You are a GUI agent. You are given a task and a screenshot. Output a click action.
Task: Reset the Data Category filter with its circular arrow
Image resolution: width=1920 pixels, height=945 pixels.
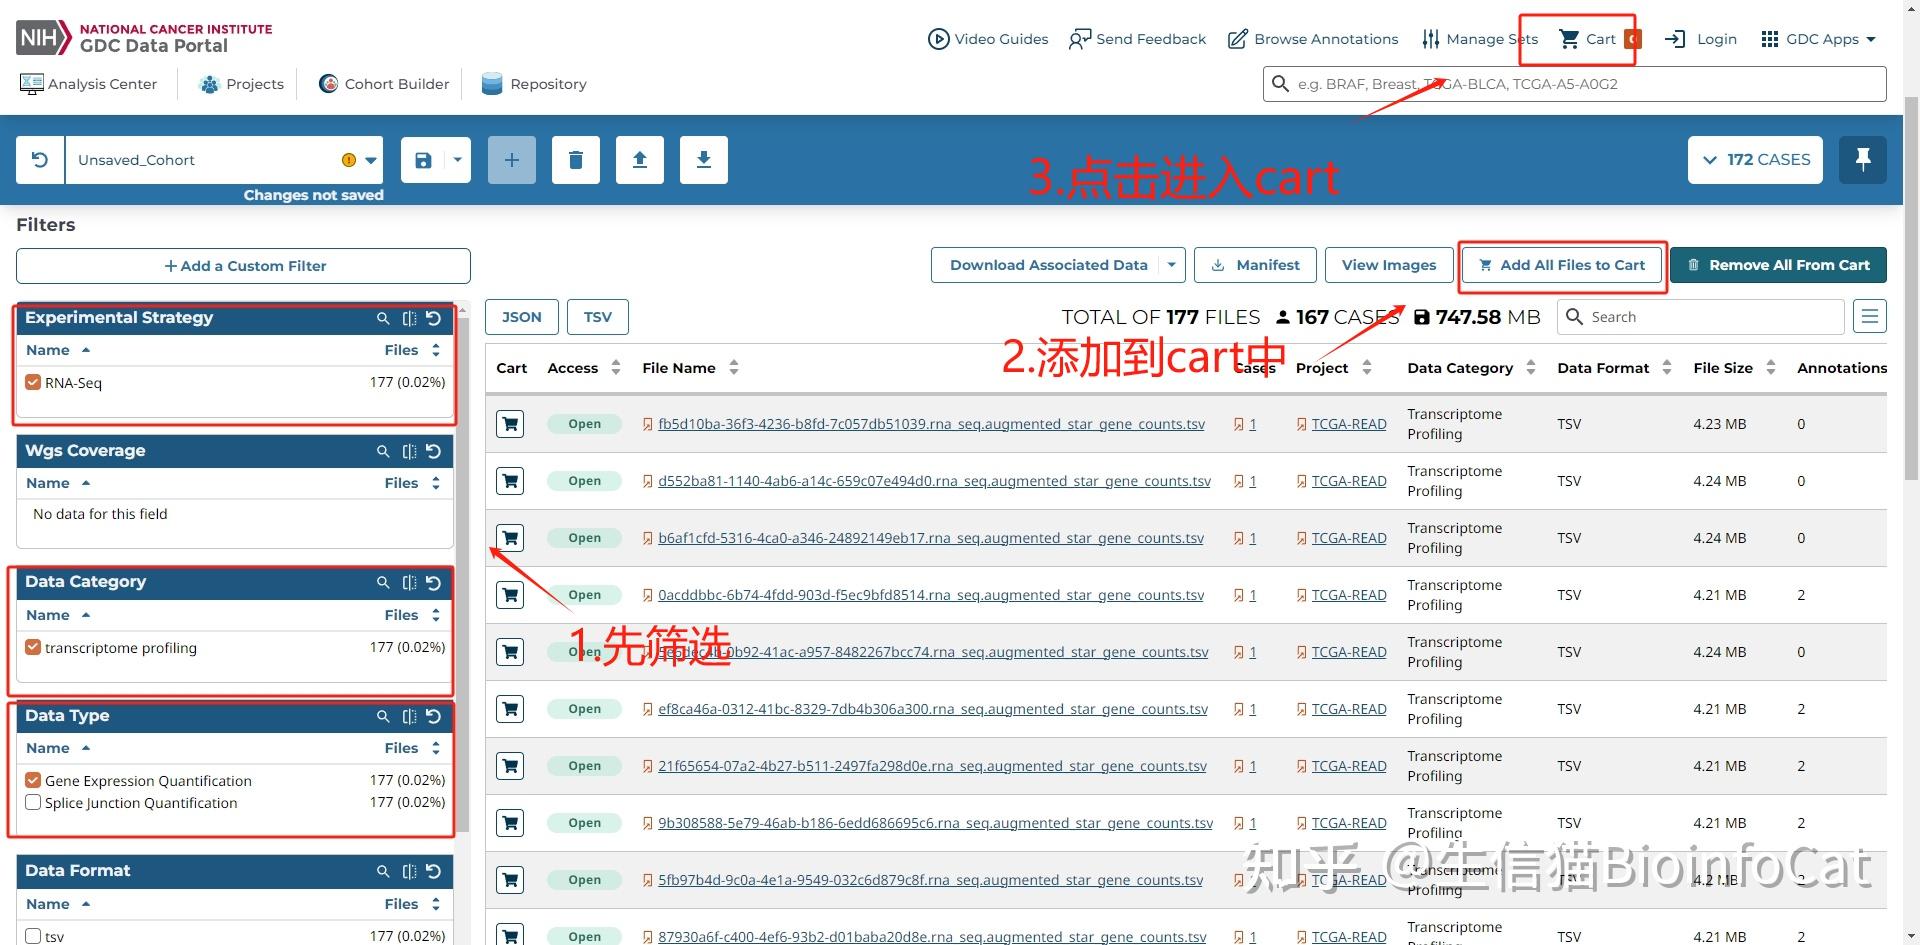click(433, 583)
